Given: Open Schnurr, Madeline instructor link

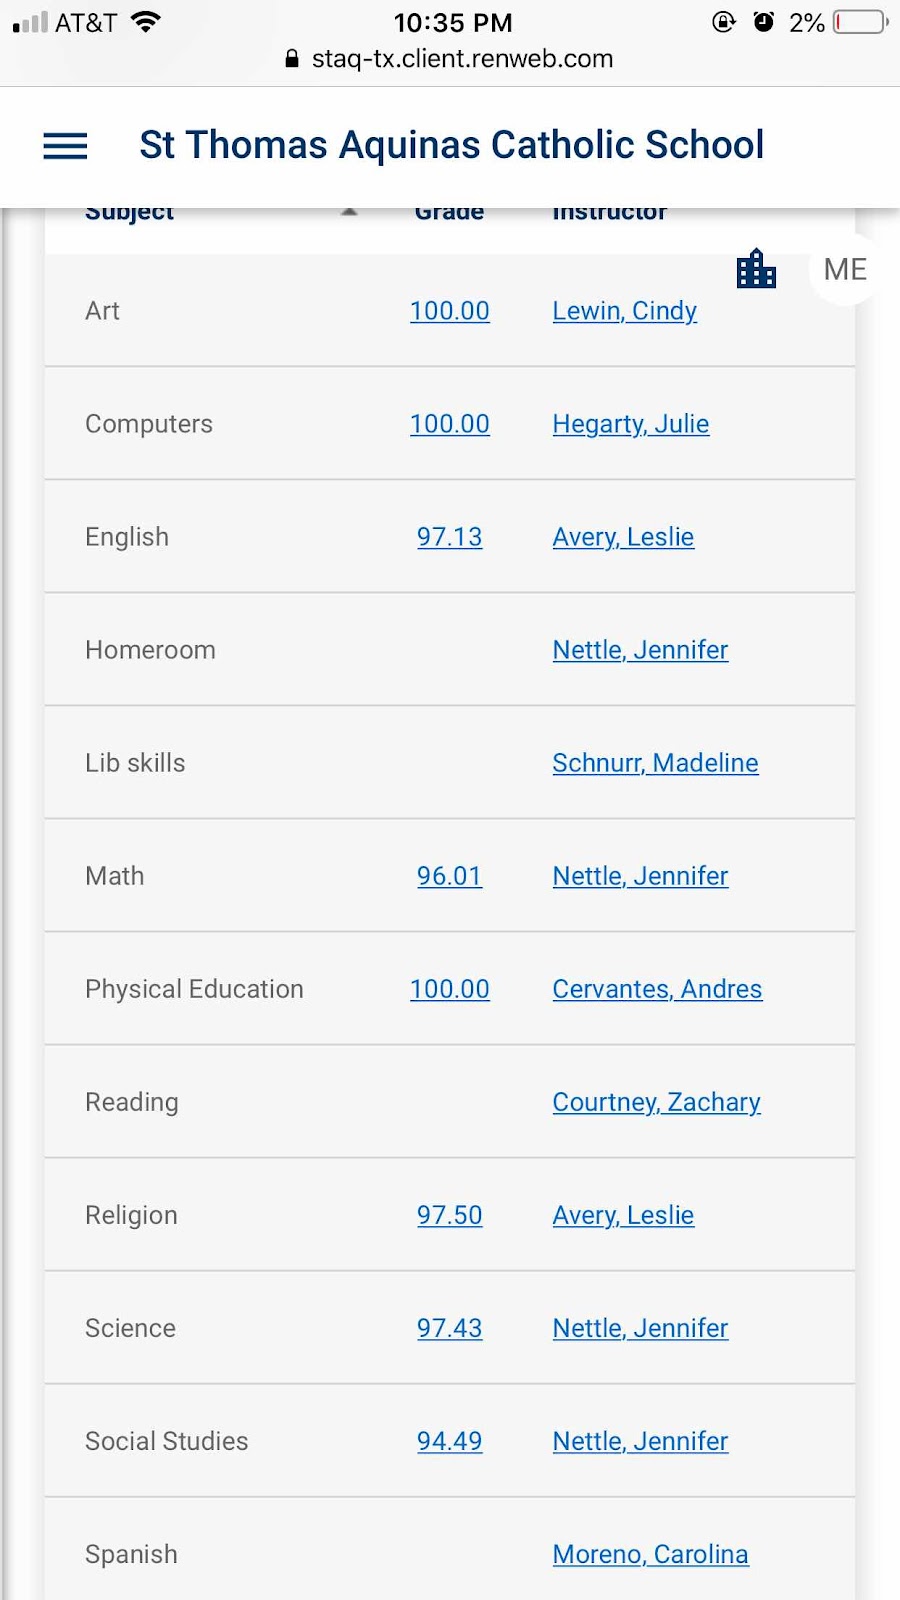Looking at the screenshot, I should pos(656,763).
